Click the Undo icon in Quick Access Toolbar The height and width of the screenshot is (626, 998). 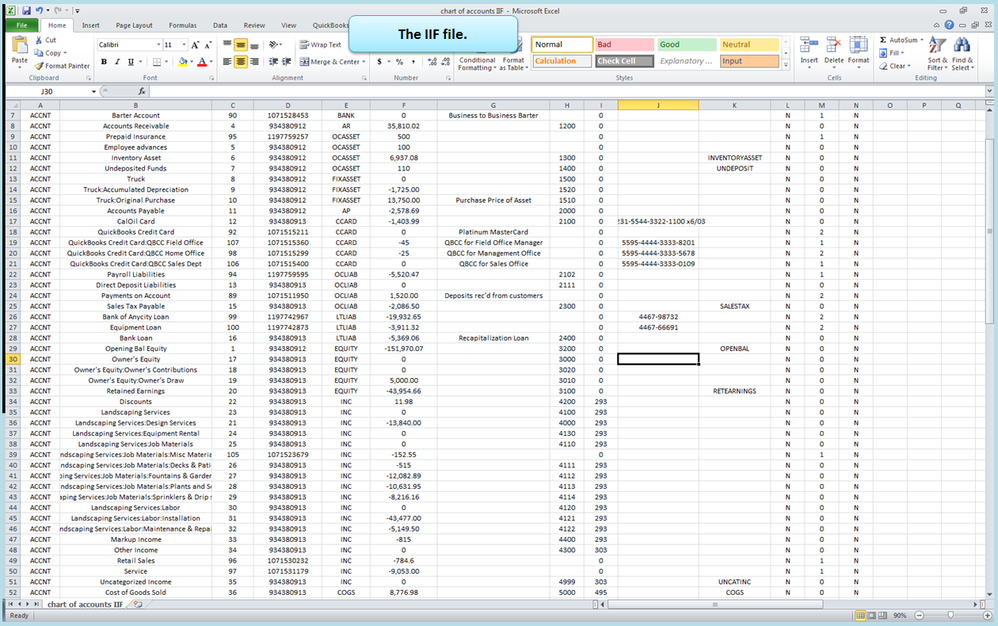[39, 11]
